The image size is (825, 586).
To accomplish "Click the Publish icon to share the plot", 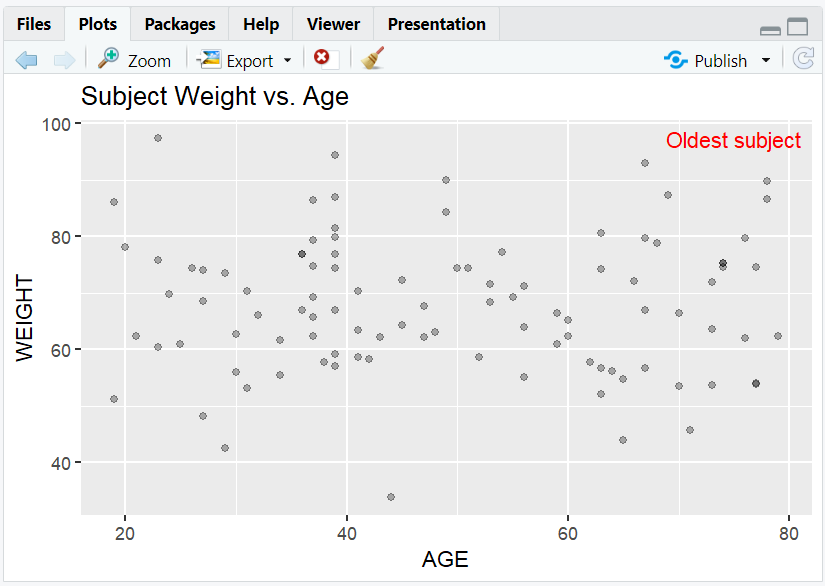I will pyautogui.click(x=676, y=60).
